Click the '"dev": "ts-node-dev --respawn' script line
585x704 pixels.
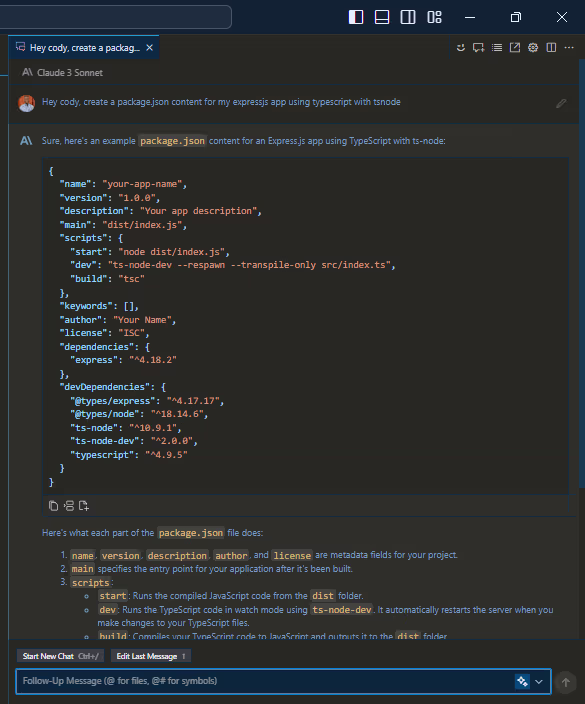(233, 265)
